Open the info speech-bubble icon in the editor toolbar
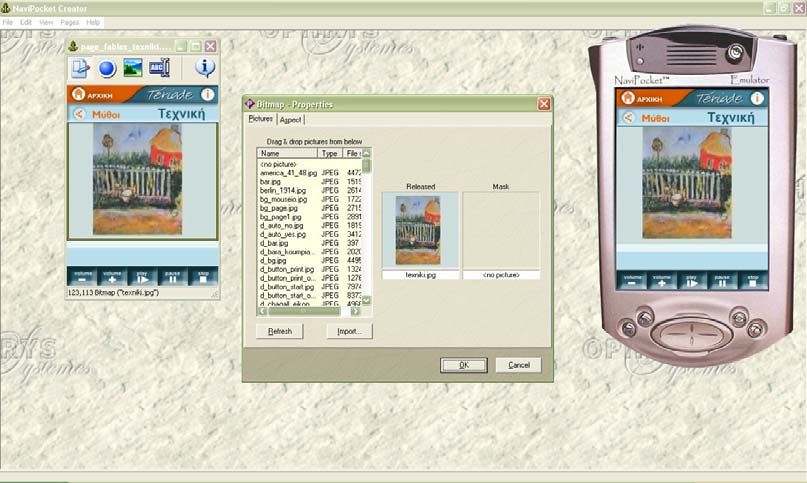 click(205, 68)
